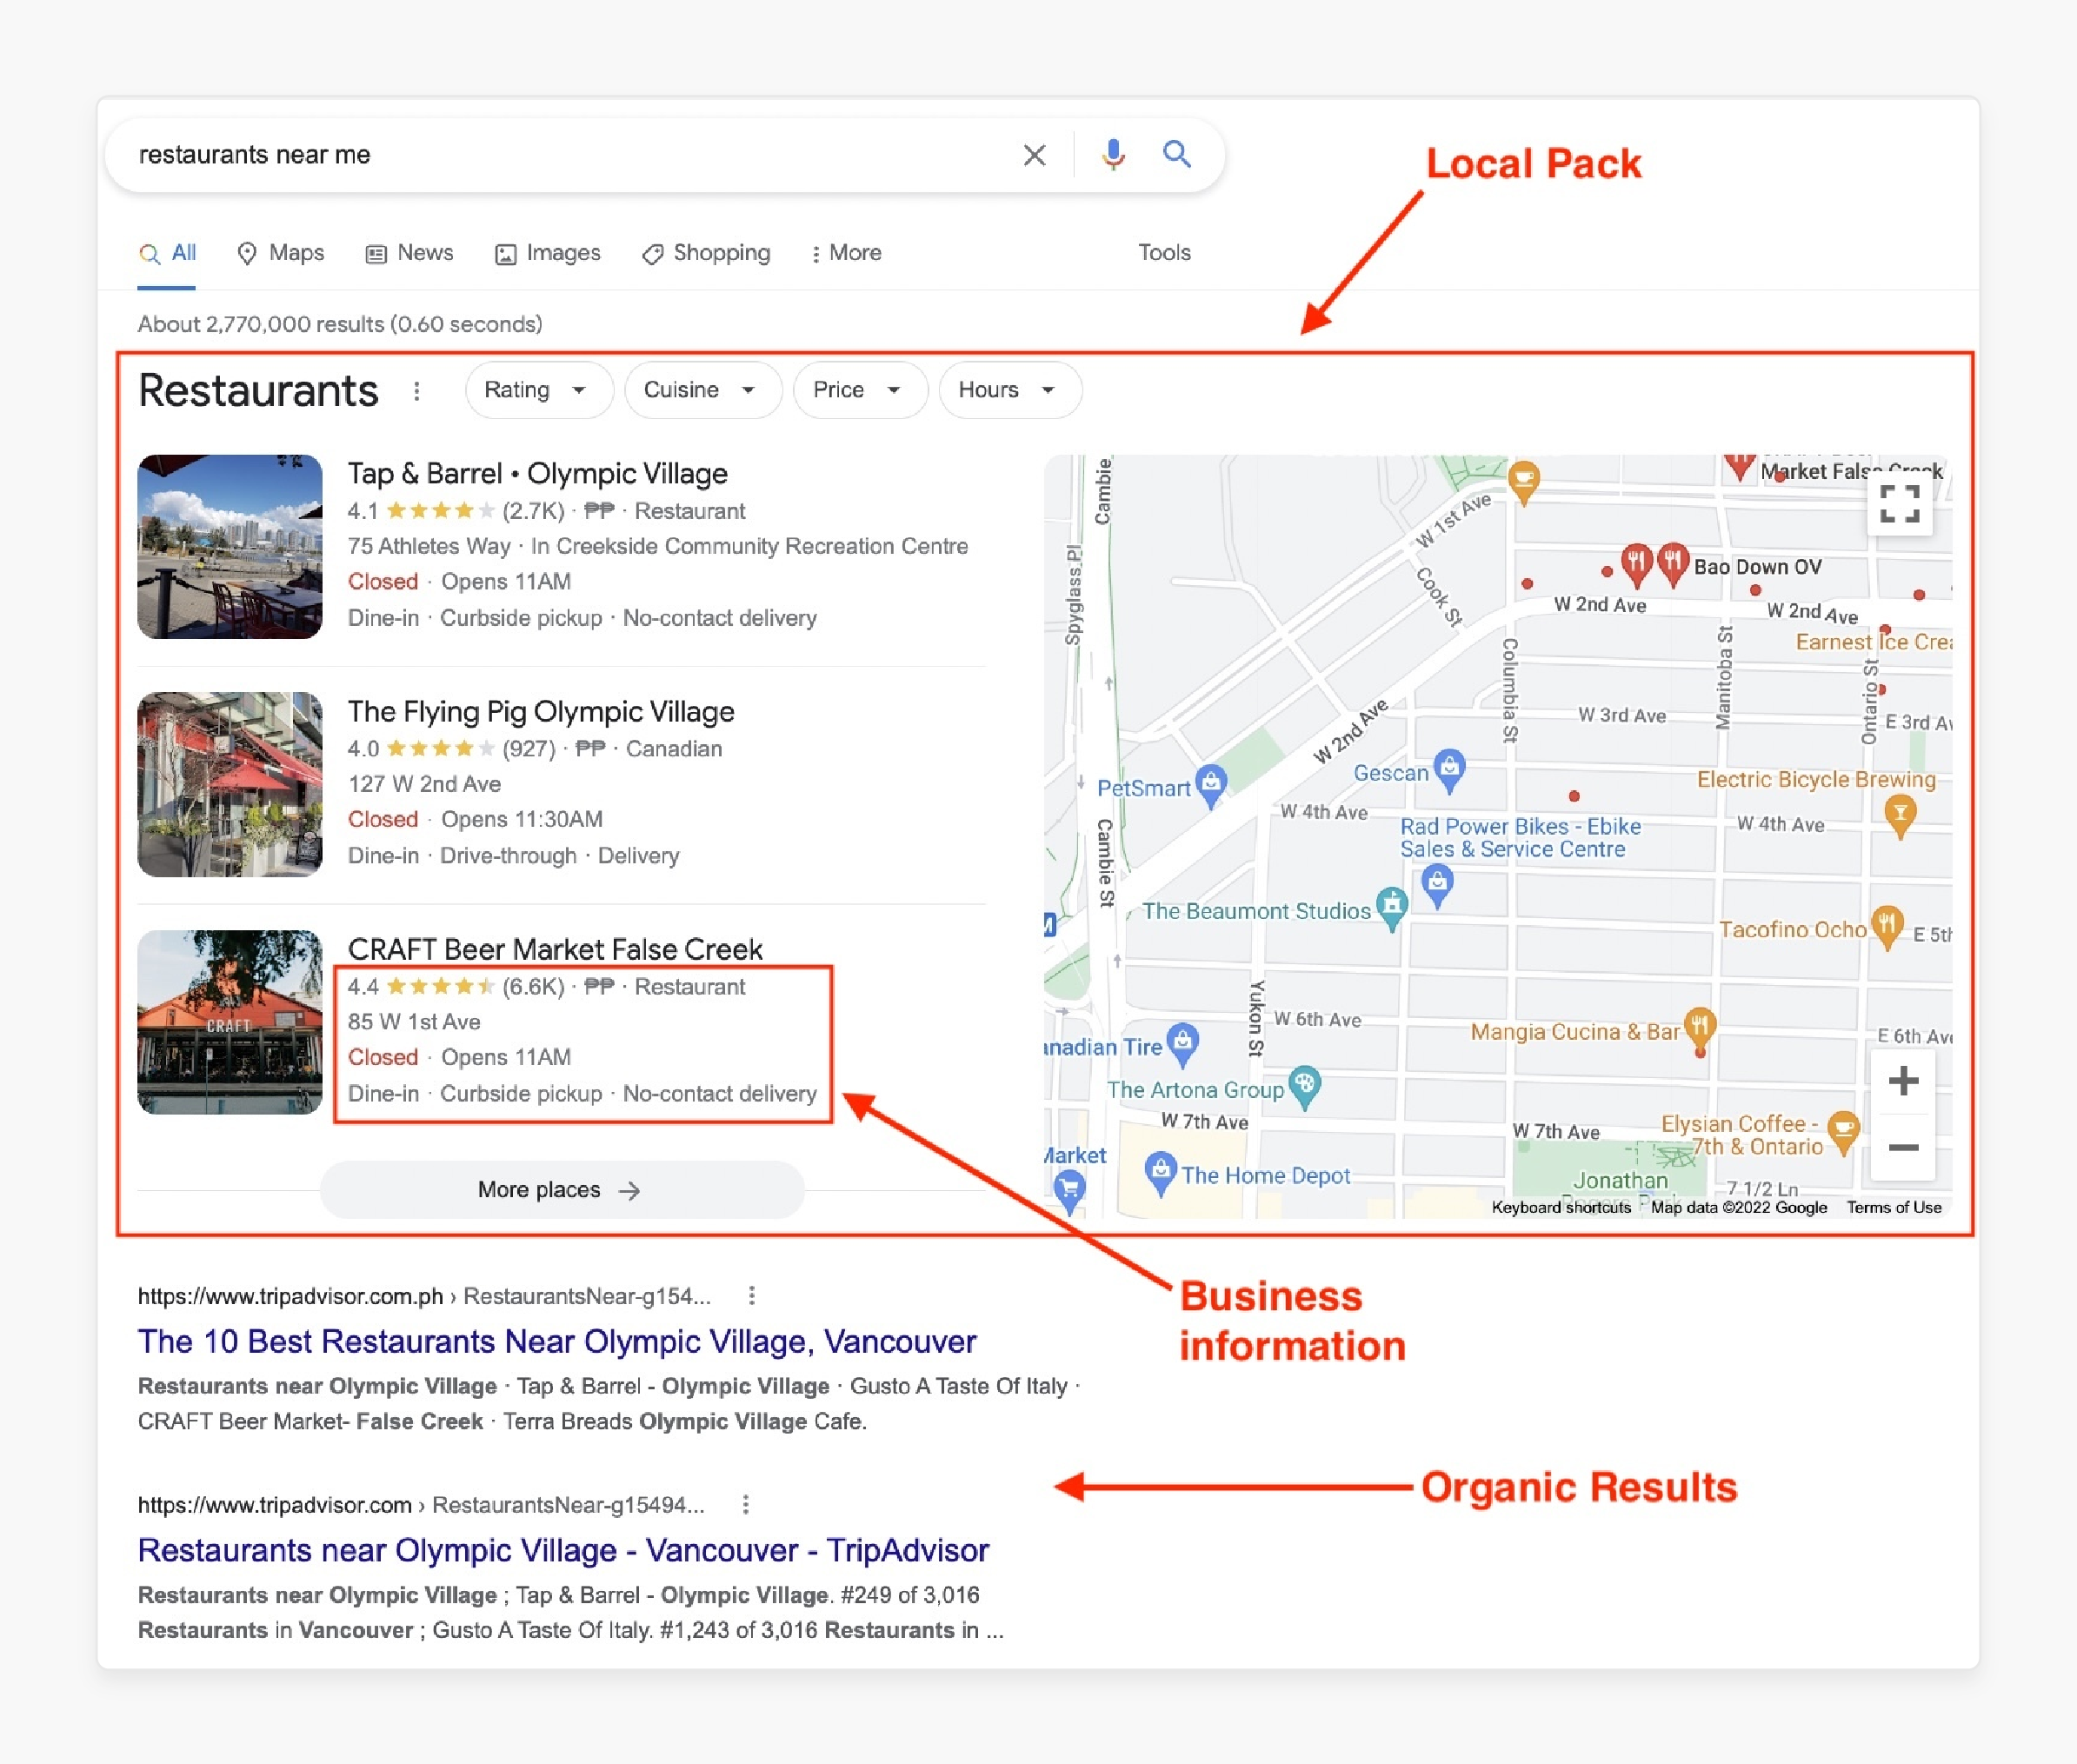Open the Price filter dropdown
The image size is (2077, 1764).
[860, 390]
